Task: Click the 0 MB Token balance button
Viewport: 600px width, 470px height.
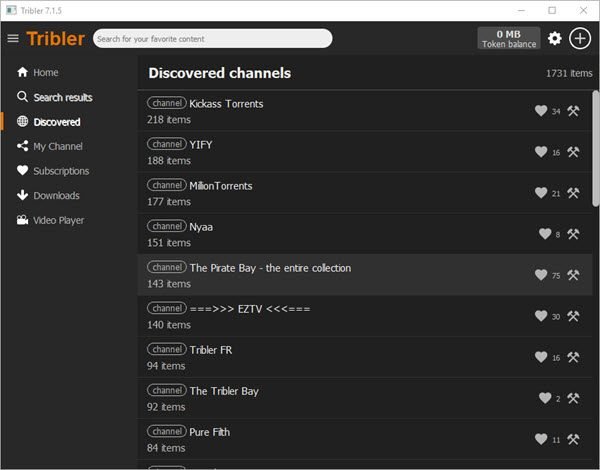Action: 509,38
